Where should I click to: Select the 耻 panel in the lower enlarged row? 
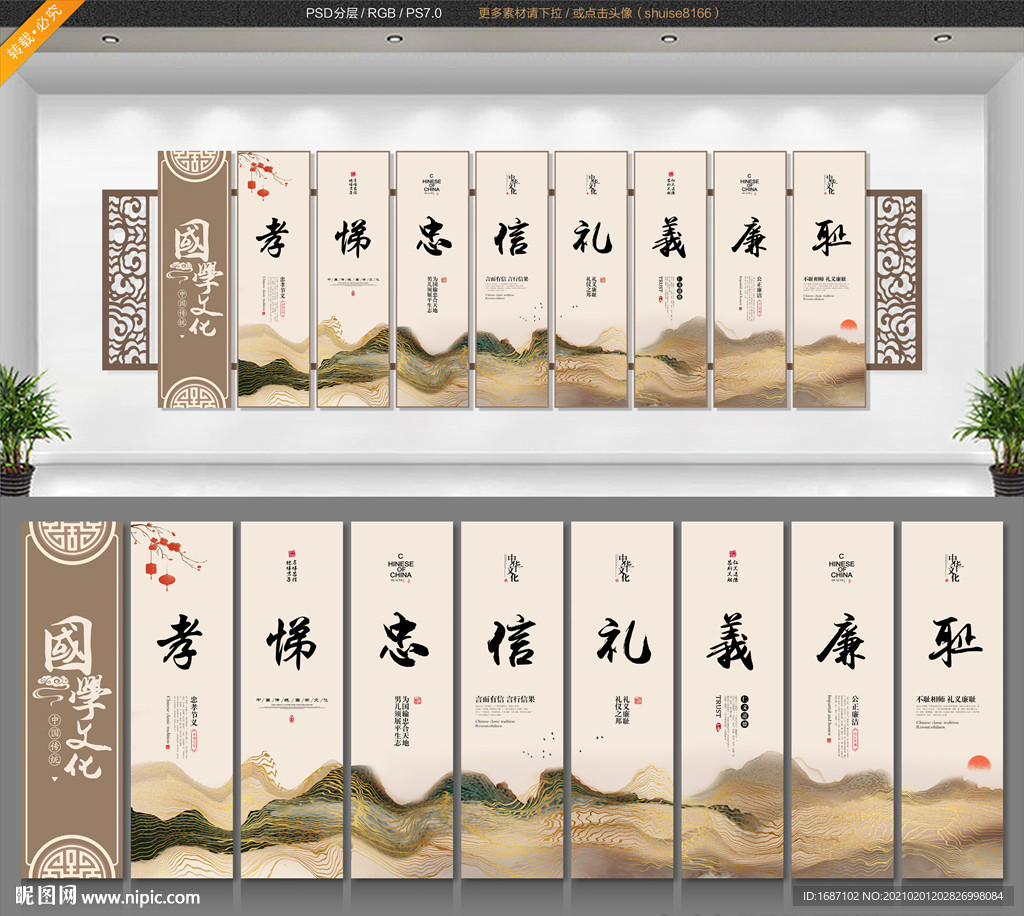pyautogui.click(x=952, y=700)
